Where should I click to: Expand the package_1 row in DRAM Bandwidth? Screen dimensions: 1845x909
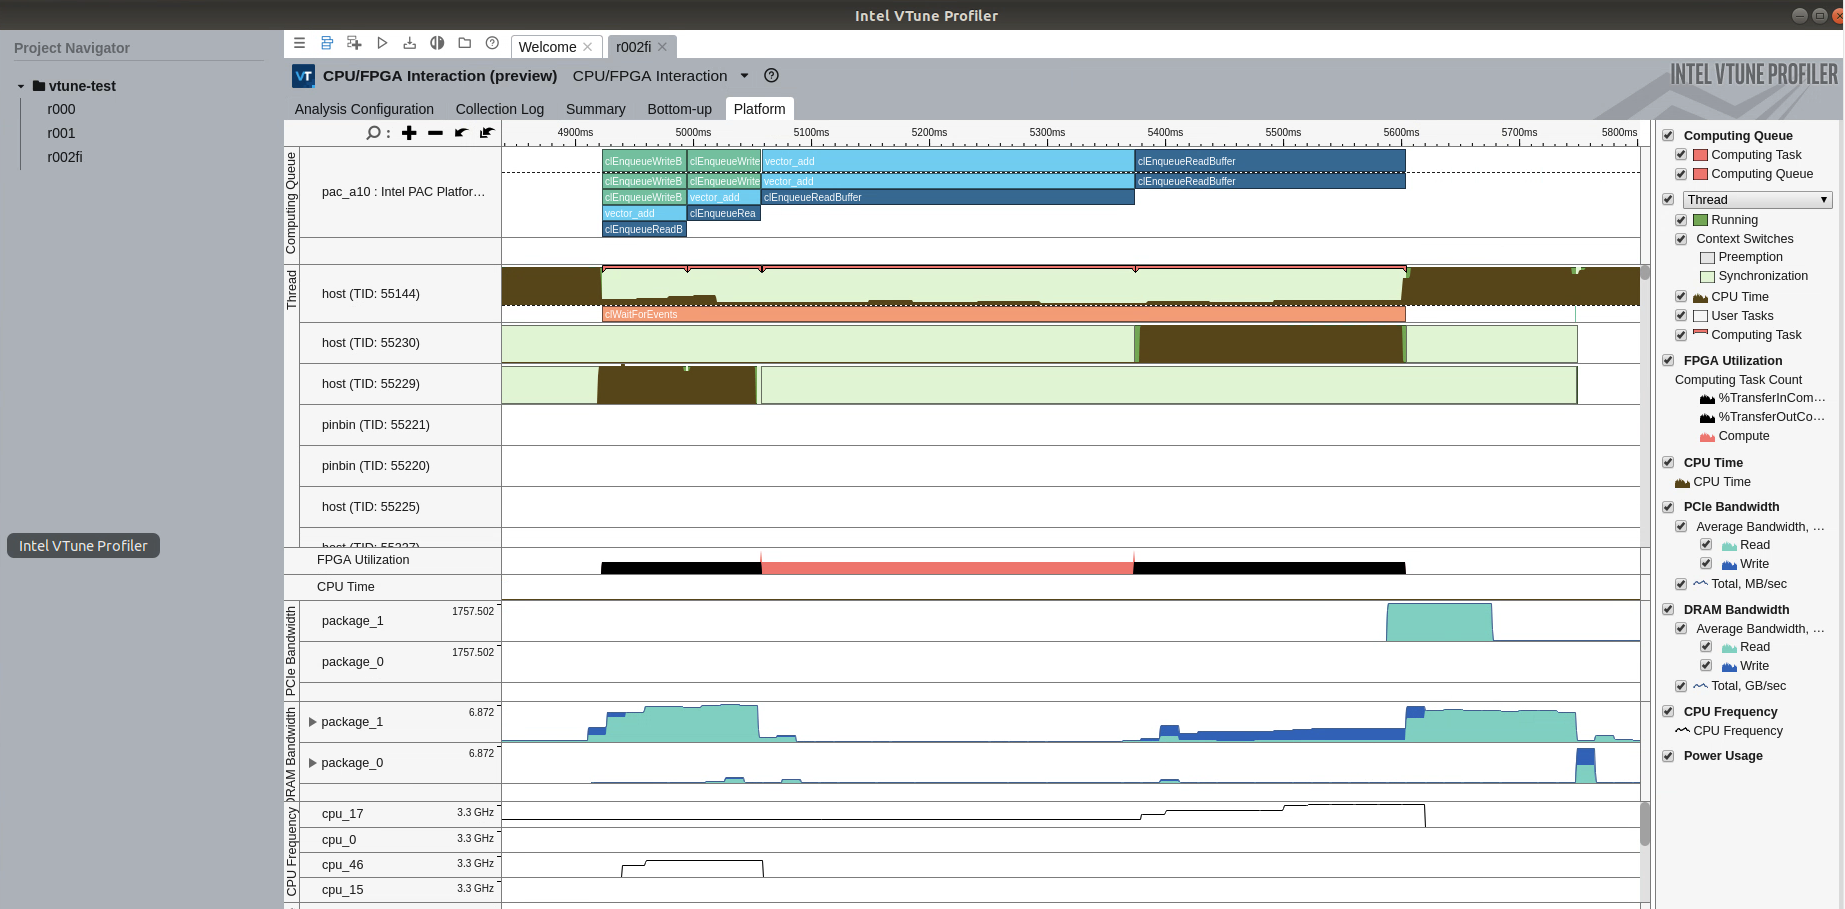pos(312,721)
